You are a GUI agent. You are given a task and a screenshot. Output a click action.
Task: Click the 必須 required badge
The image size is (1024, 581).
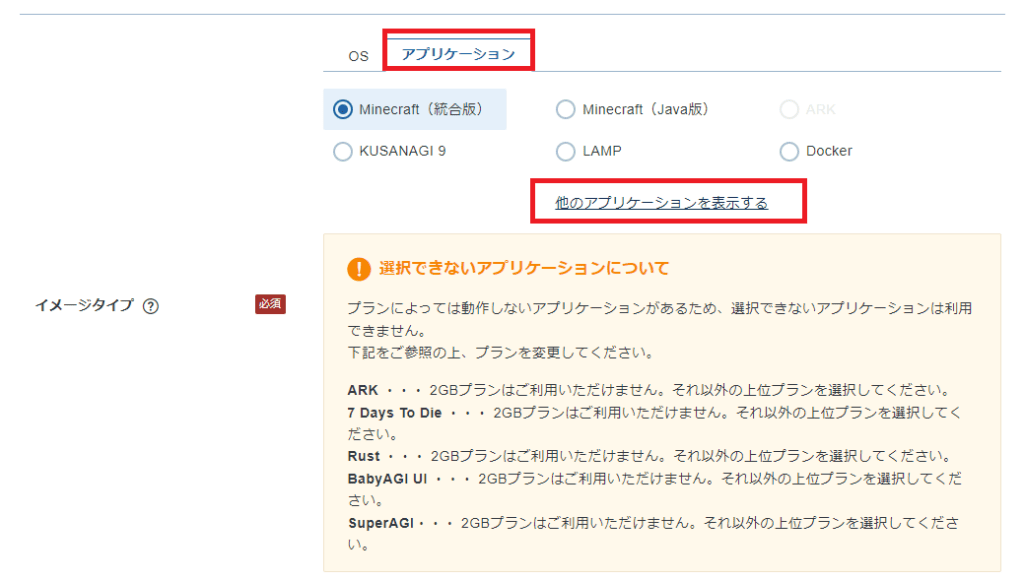[270, 304]
